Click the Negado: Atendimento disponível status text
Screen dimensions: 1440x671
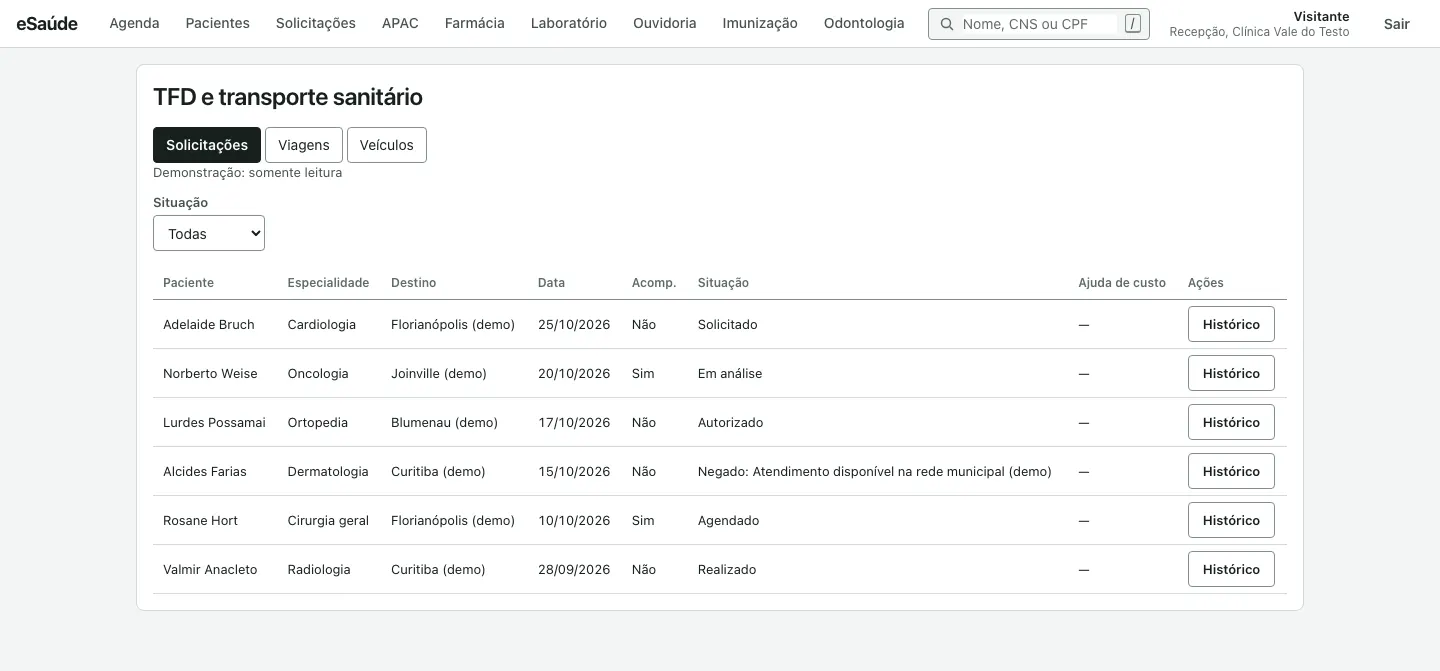[x=875, y=471]
